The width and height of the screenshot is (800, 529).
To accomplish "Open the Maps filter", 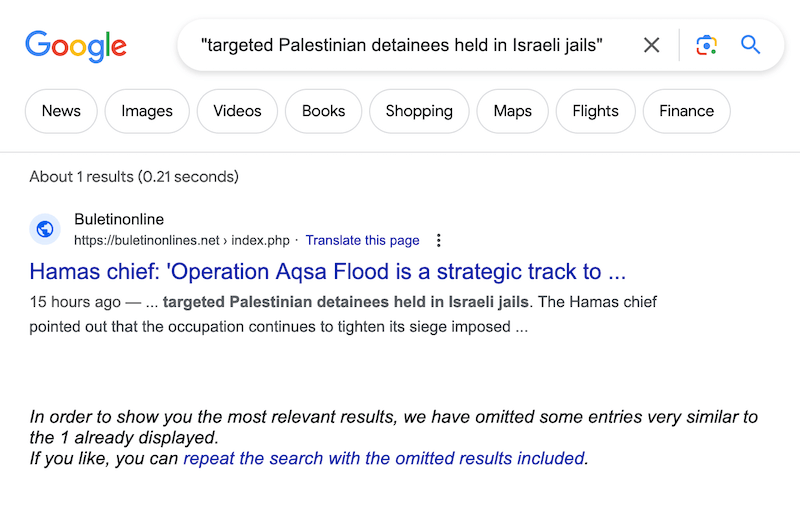I will (x=513, y=111).
